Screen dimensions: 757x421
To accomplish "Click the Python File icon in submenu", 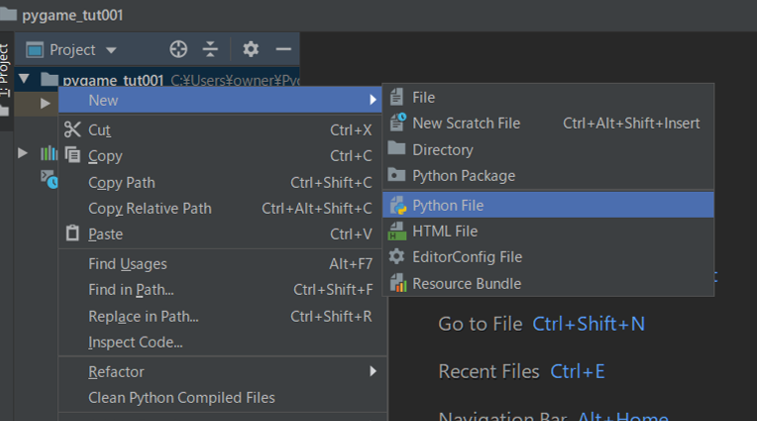I will click(398, 205).
